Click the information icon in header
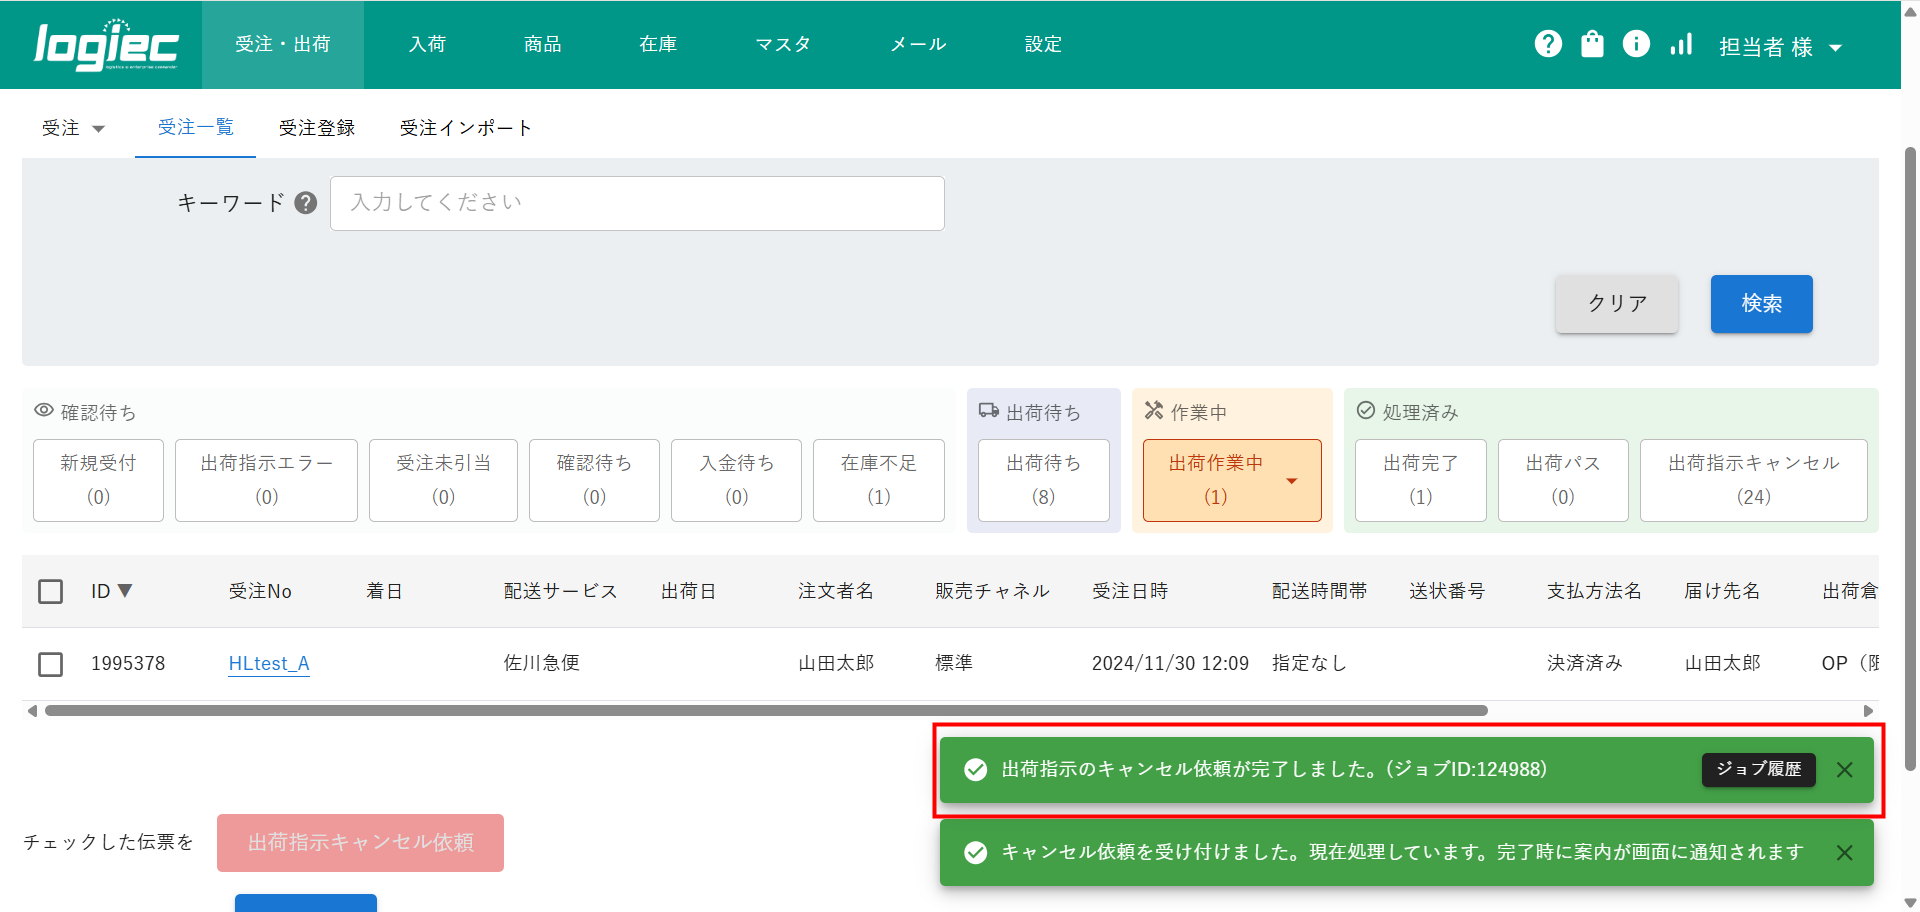 [x=1636, y=44]
